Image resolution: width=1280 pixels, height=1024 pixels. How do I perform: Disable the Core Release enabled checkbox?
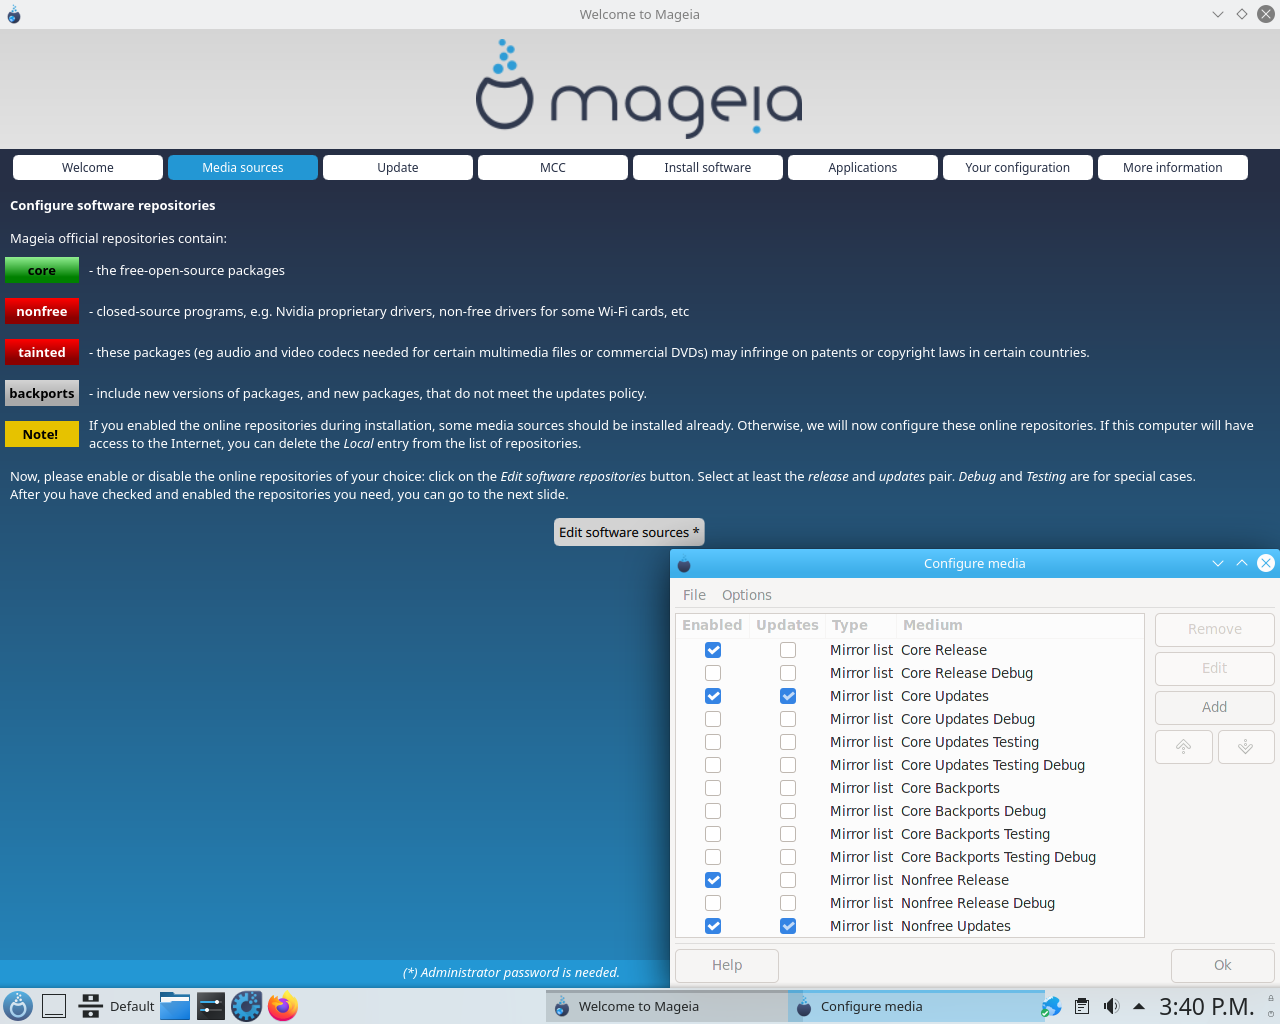(x=713, y=650)
